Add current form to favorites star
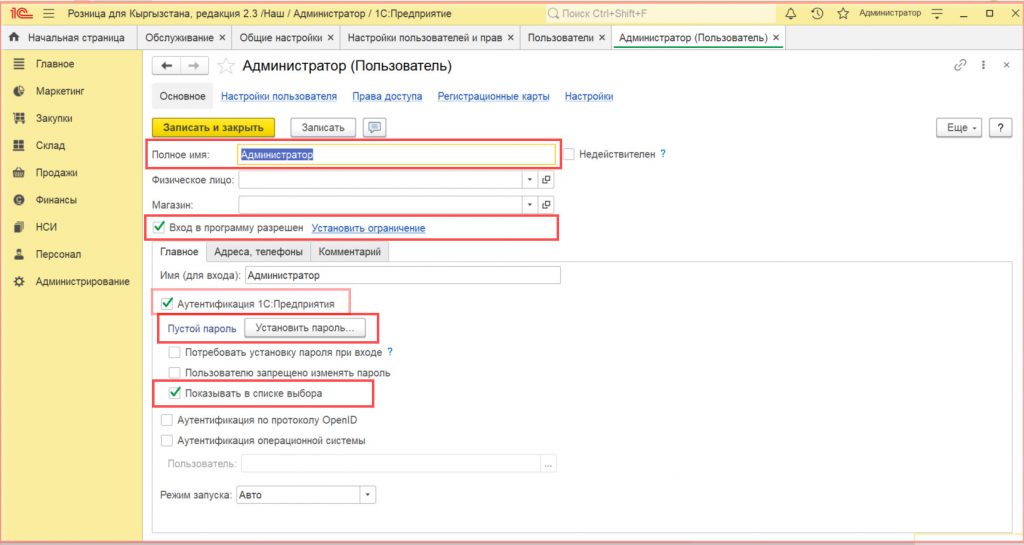Screen dimensions: 1024x545 tap(226, 66)
